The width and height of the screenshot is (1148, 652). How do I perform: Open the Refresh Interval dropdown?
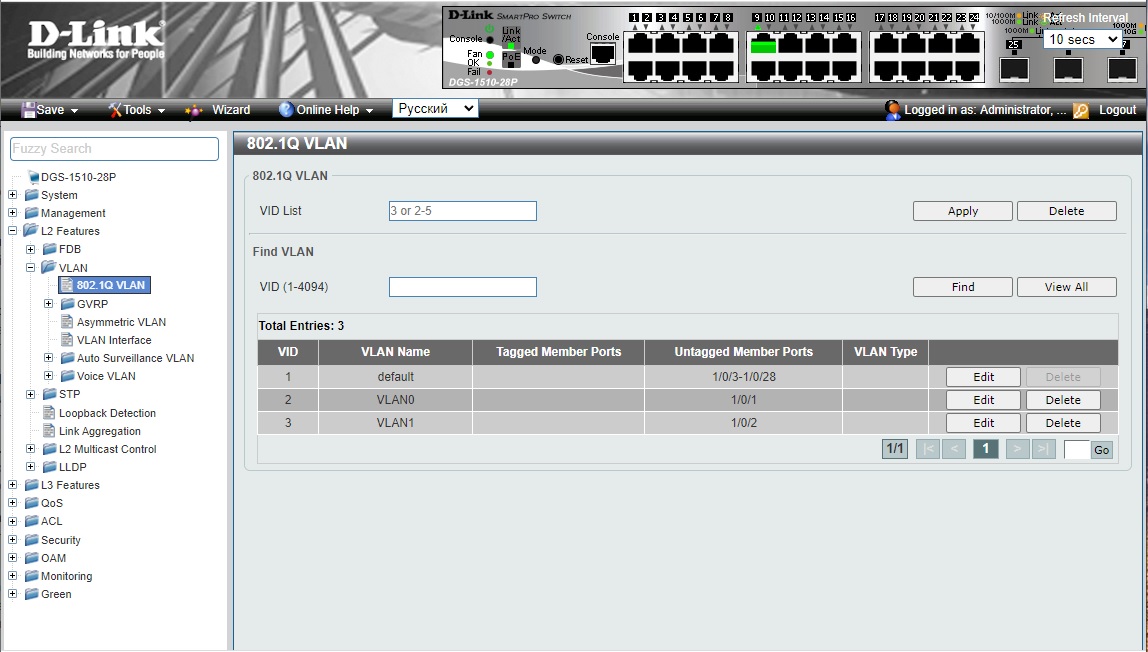pyautogui.click(x=1083, y=40)
